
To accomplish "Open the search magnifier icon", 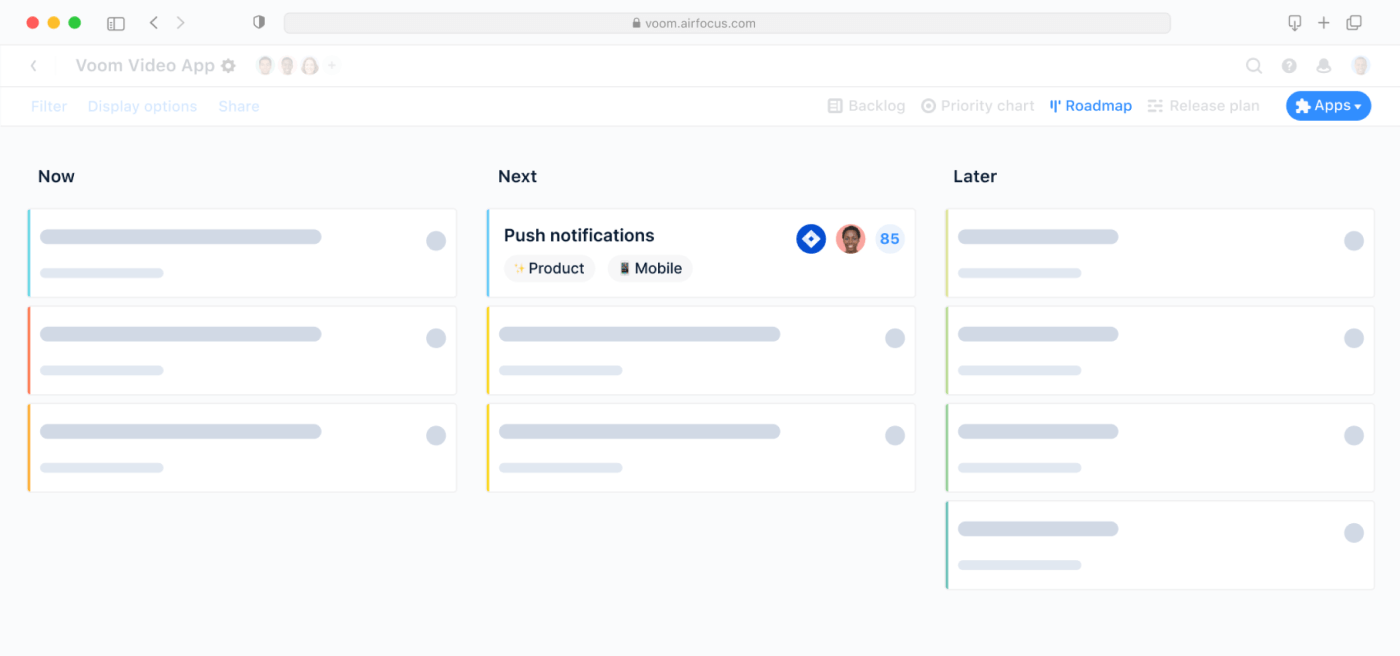I will [x=1254, y=65].
